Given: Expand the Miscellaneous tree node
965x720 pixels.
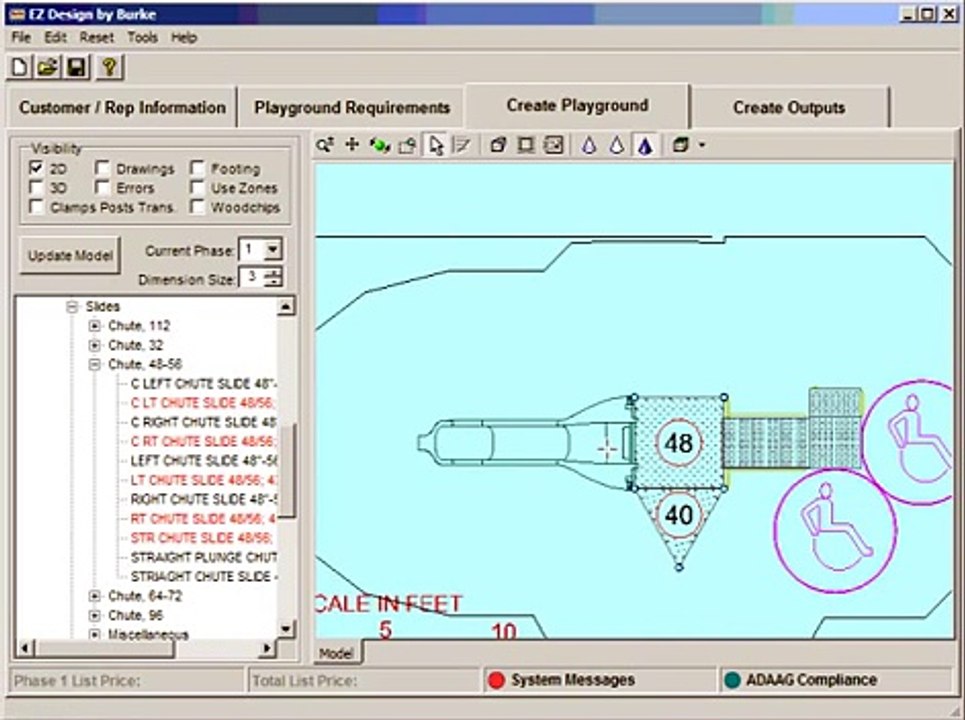Looking at the screenshot, I should pyautogui.click(x=94, y=634).
